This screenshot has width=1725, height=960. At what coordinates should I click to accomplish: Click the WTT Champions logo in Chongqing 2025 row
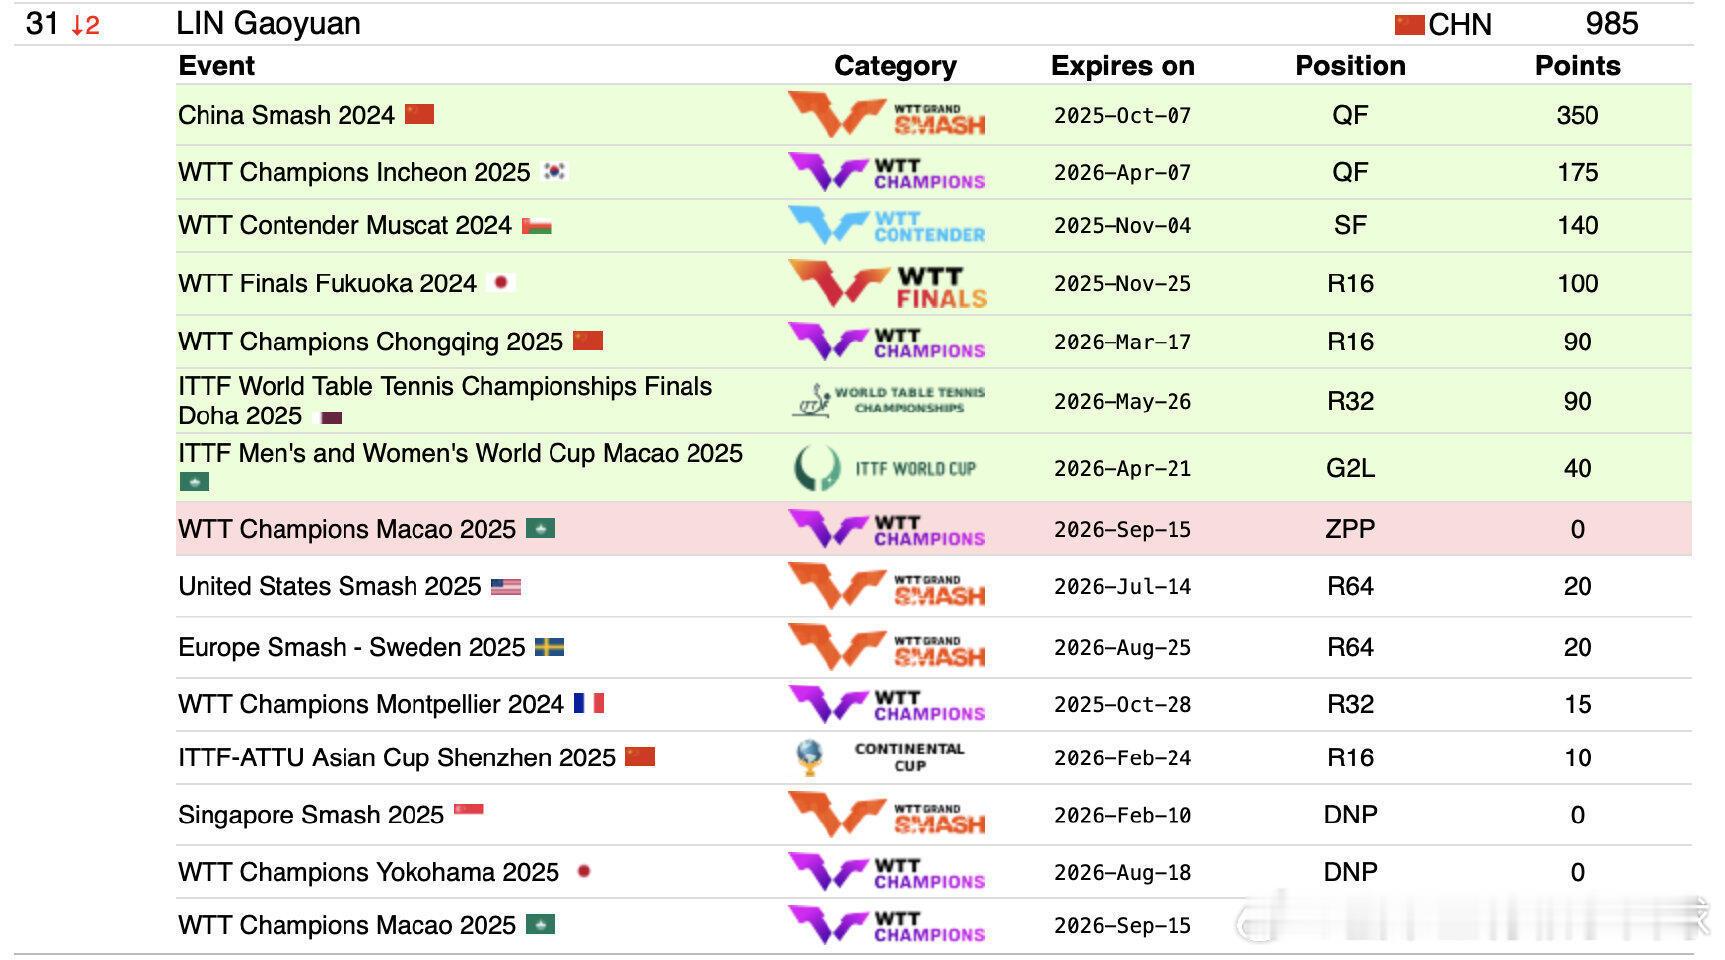[x=887, y=341]
